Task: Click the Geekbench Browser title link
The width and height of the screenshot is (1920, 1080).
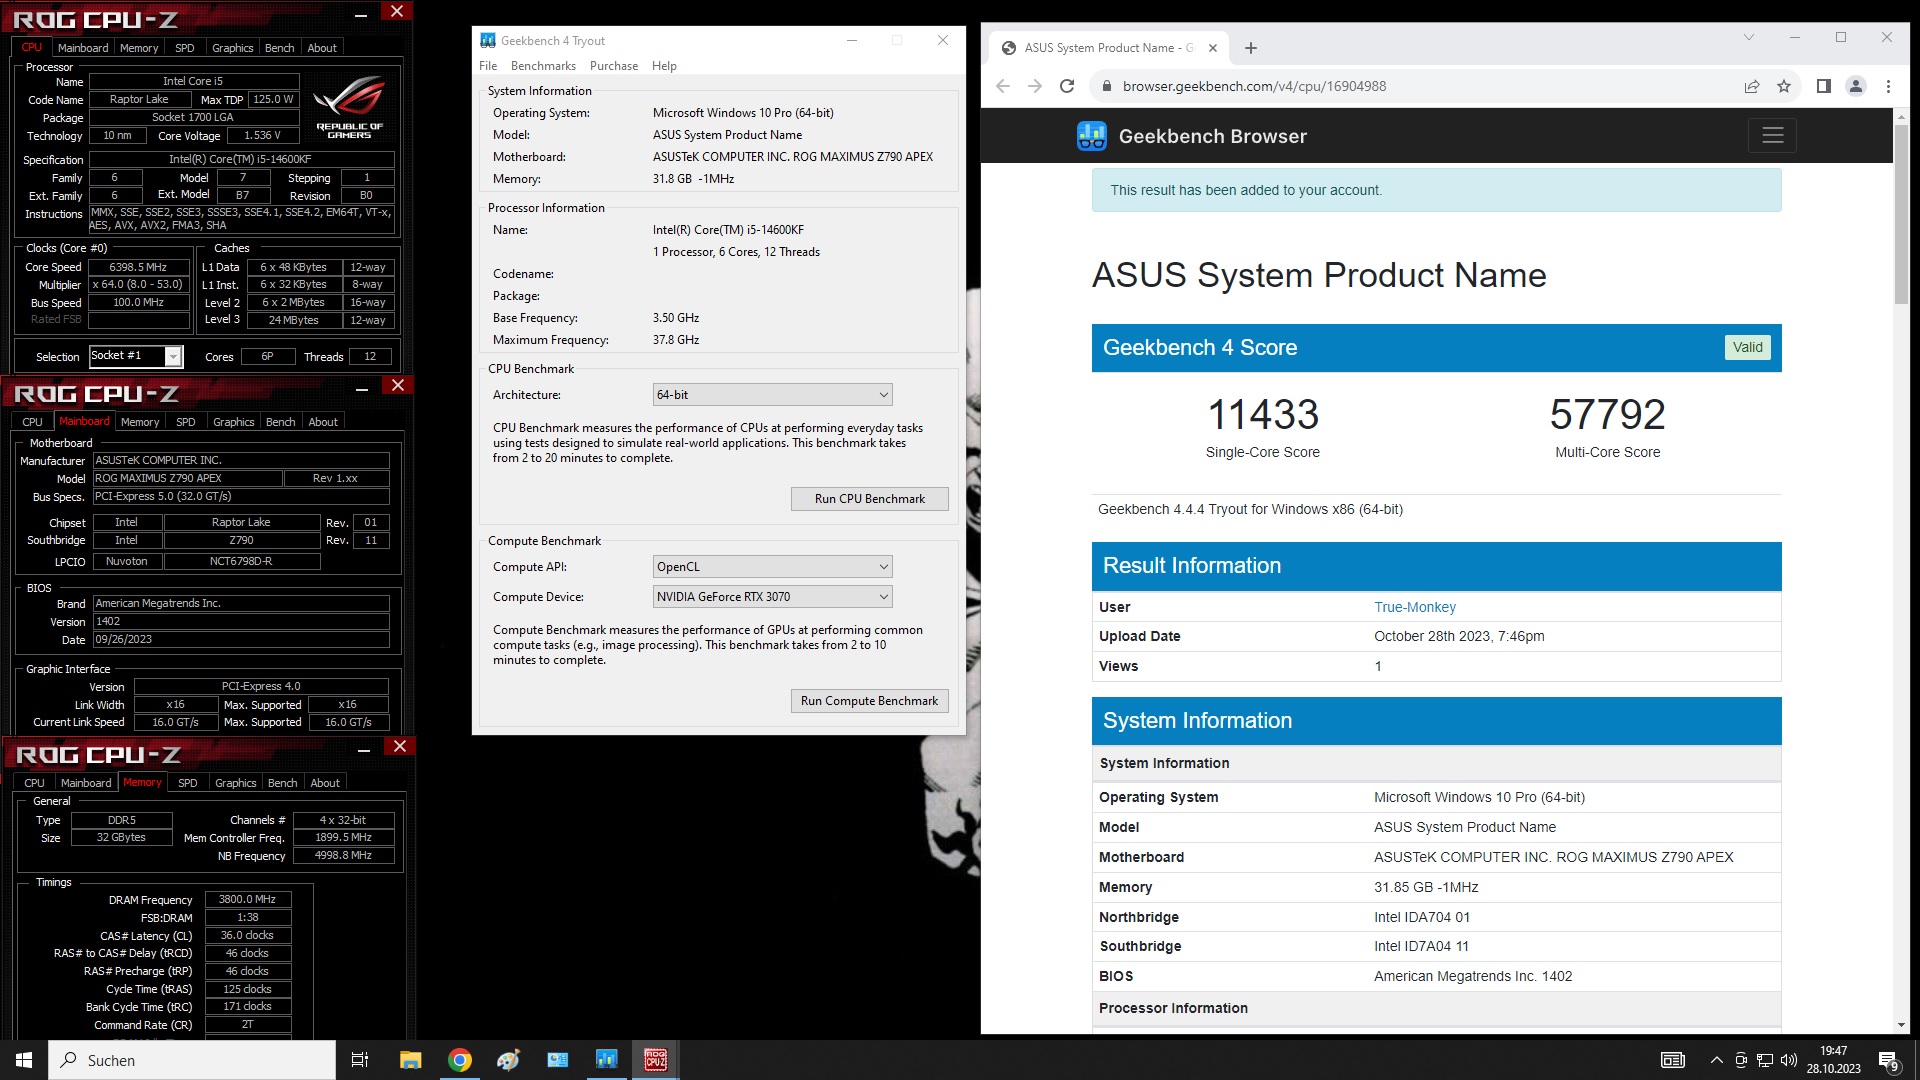Action: [x=1213, y=136]
